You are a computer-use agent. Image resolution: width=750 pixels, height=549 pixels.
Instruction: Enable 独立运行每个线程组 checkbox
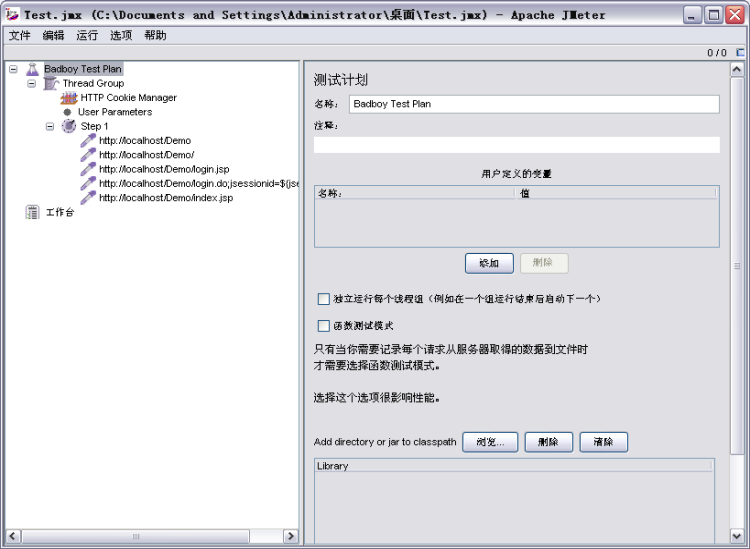tap(324, 299)
